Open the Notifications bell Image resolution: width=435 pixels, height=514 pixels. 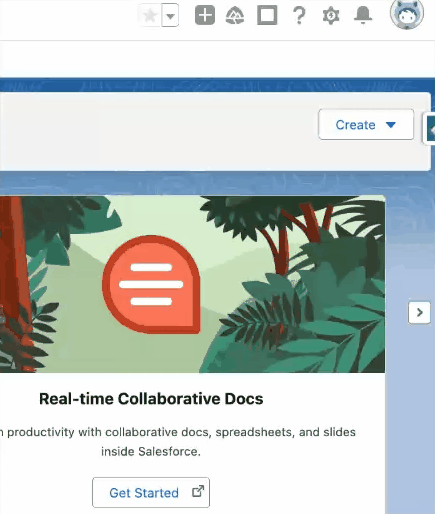pyautogui.click(x=363, y=15)
